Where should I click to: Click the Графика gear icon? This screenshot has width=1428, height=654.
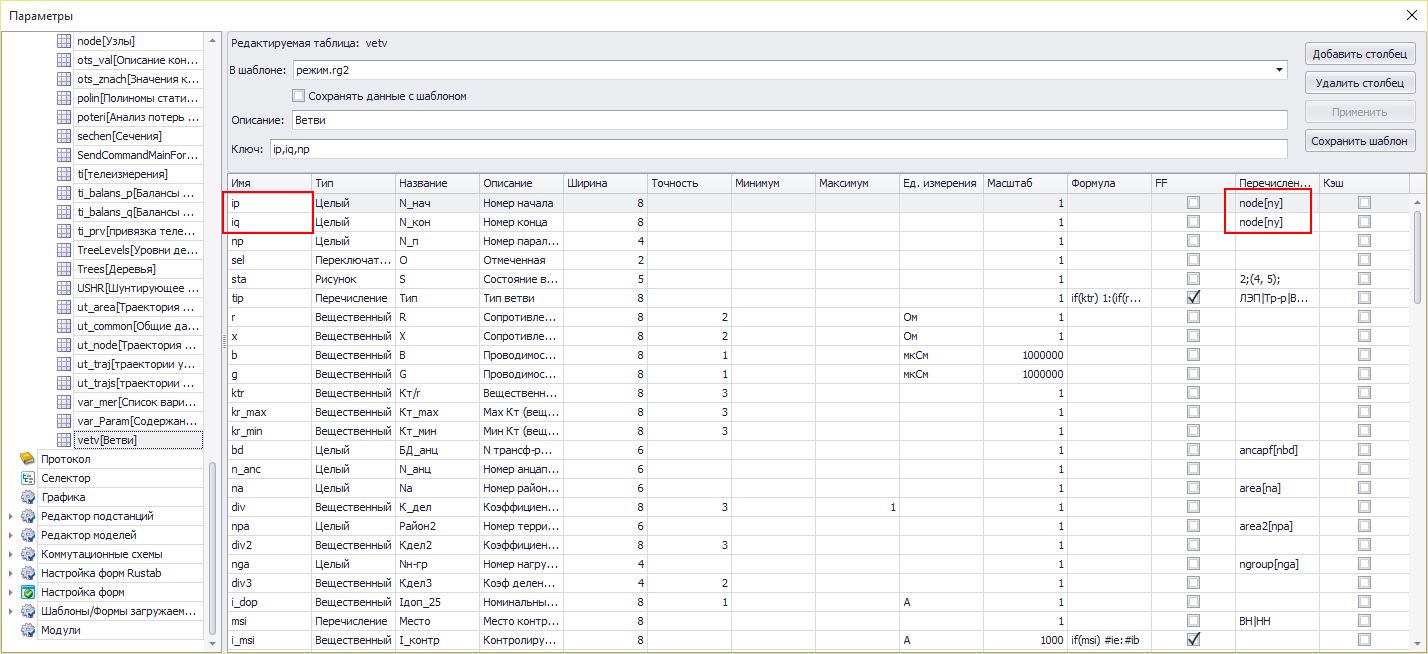28,497
